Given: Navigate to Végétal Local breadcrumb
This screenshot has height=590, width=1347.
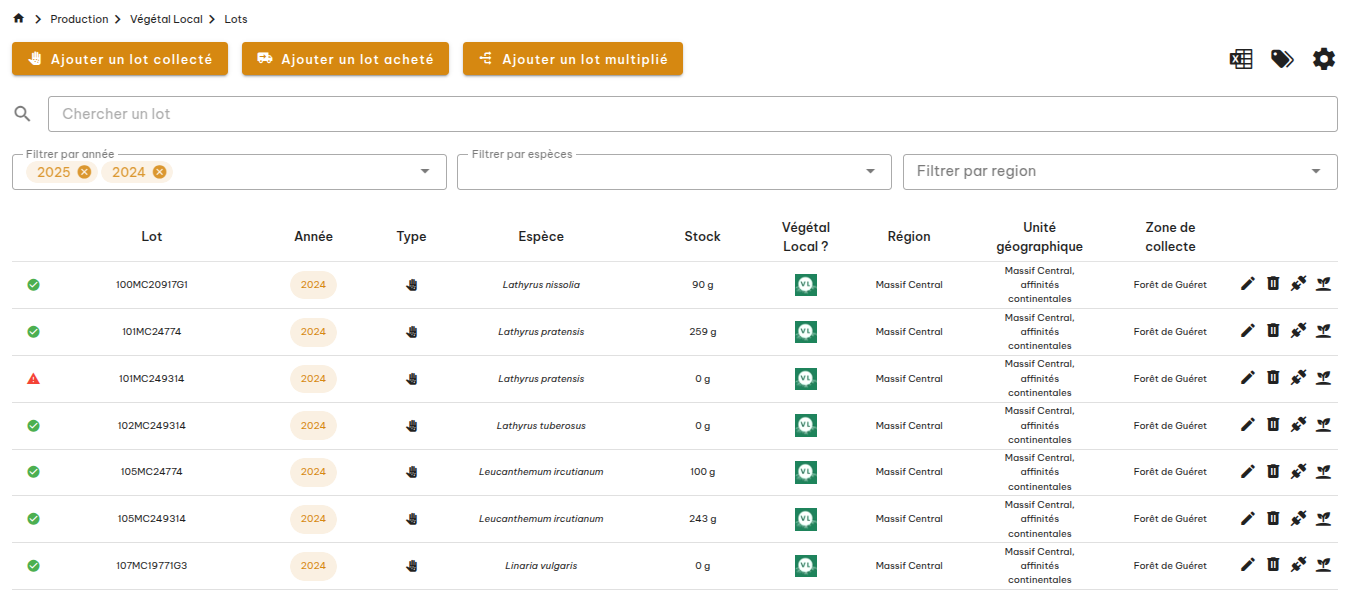Looking at the screenshot, I should 166,19.
